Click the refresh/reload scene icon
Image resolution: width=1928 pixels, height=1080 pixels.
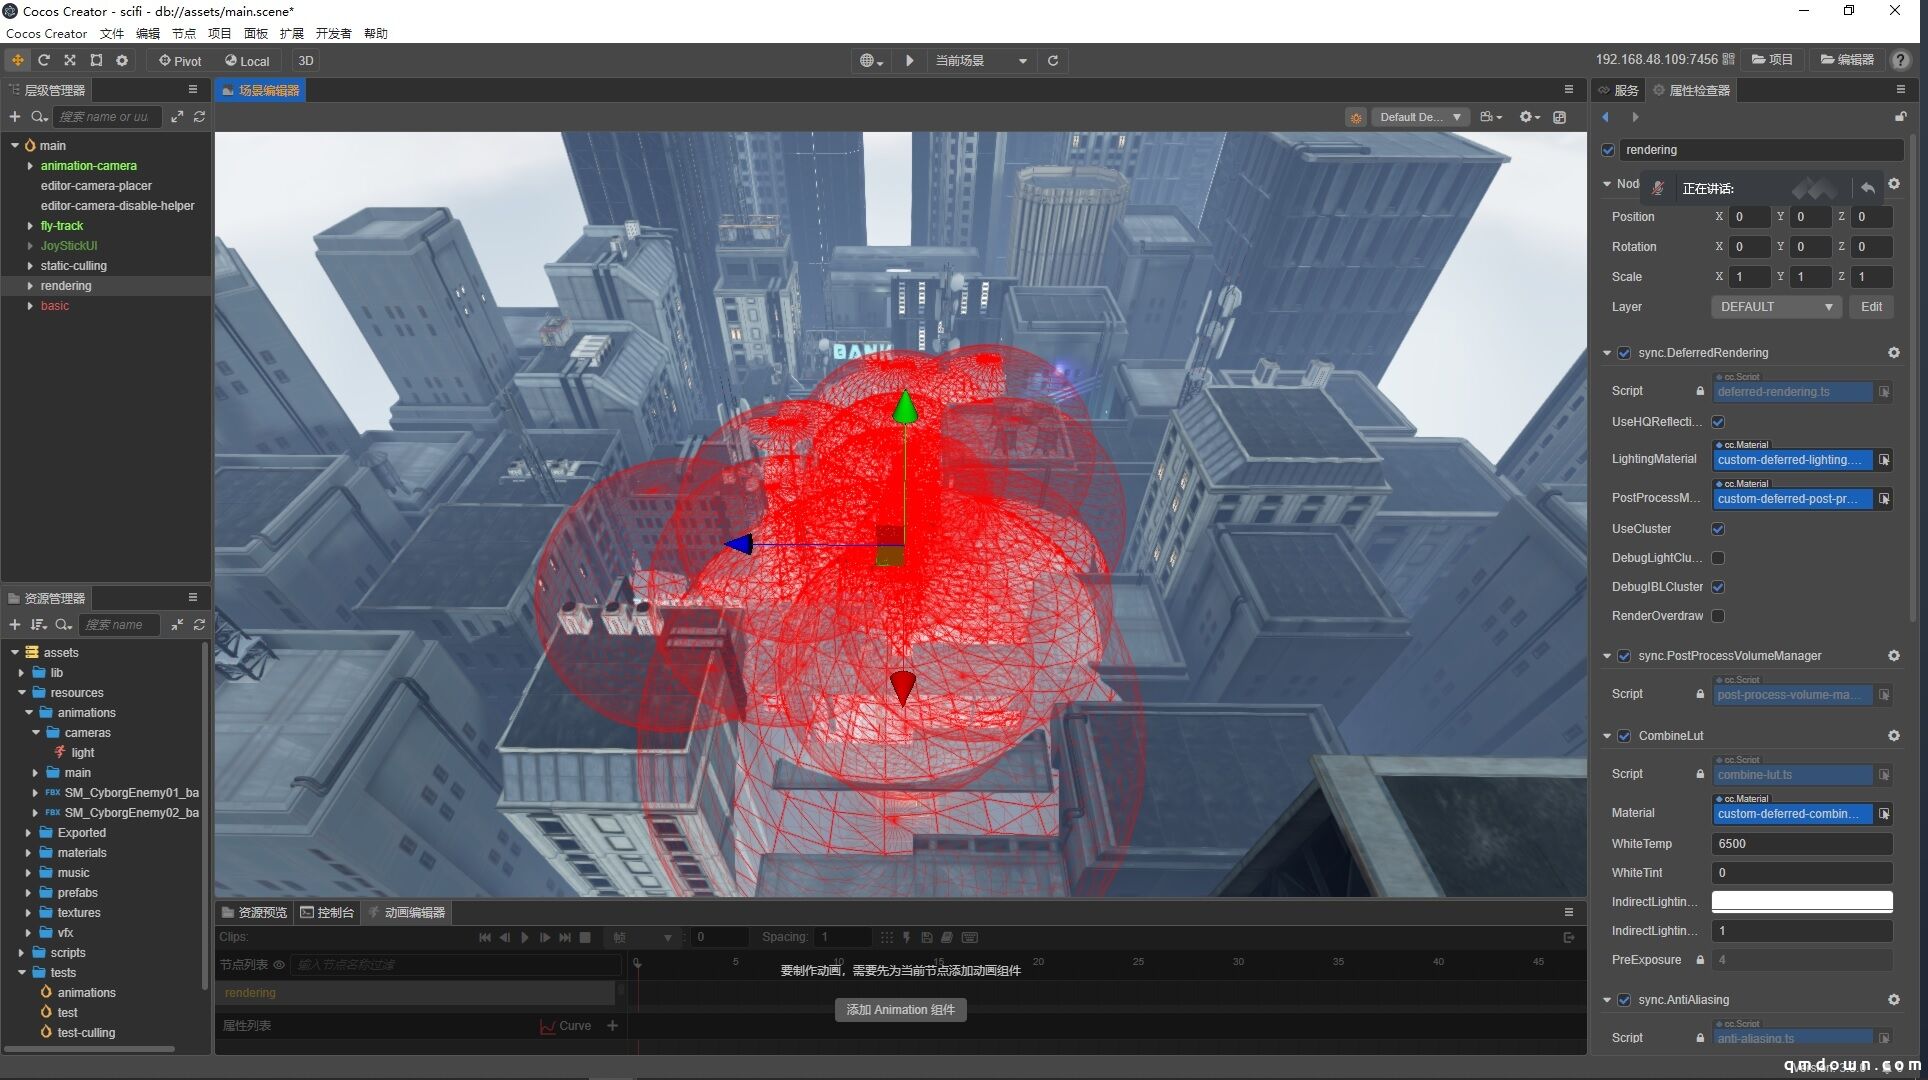[x=1055, y=61]
